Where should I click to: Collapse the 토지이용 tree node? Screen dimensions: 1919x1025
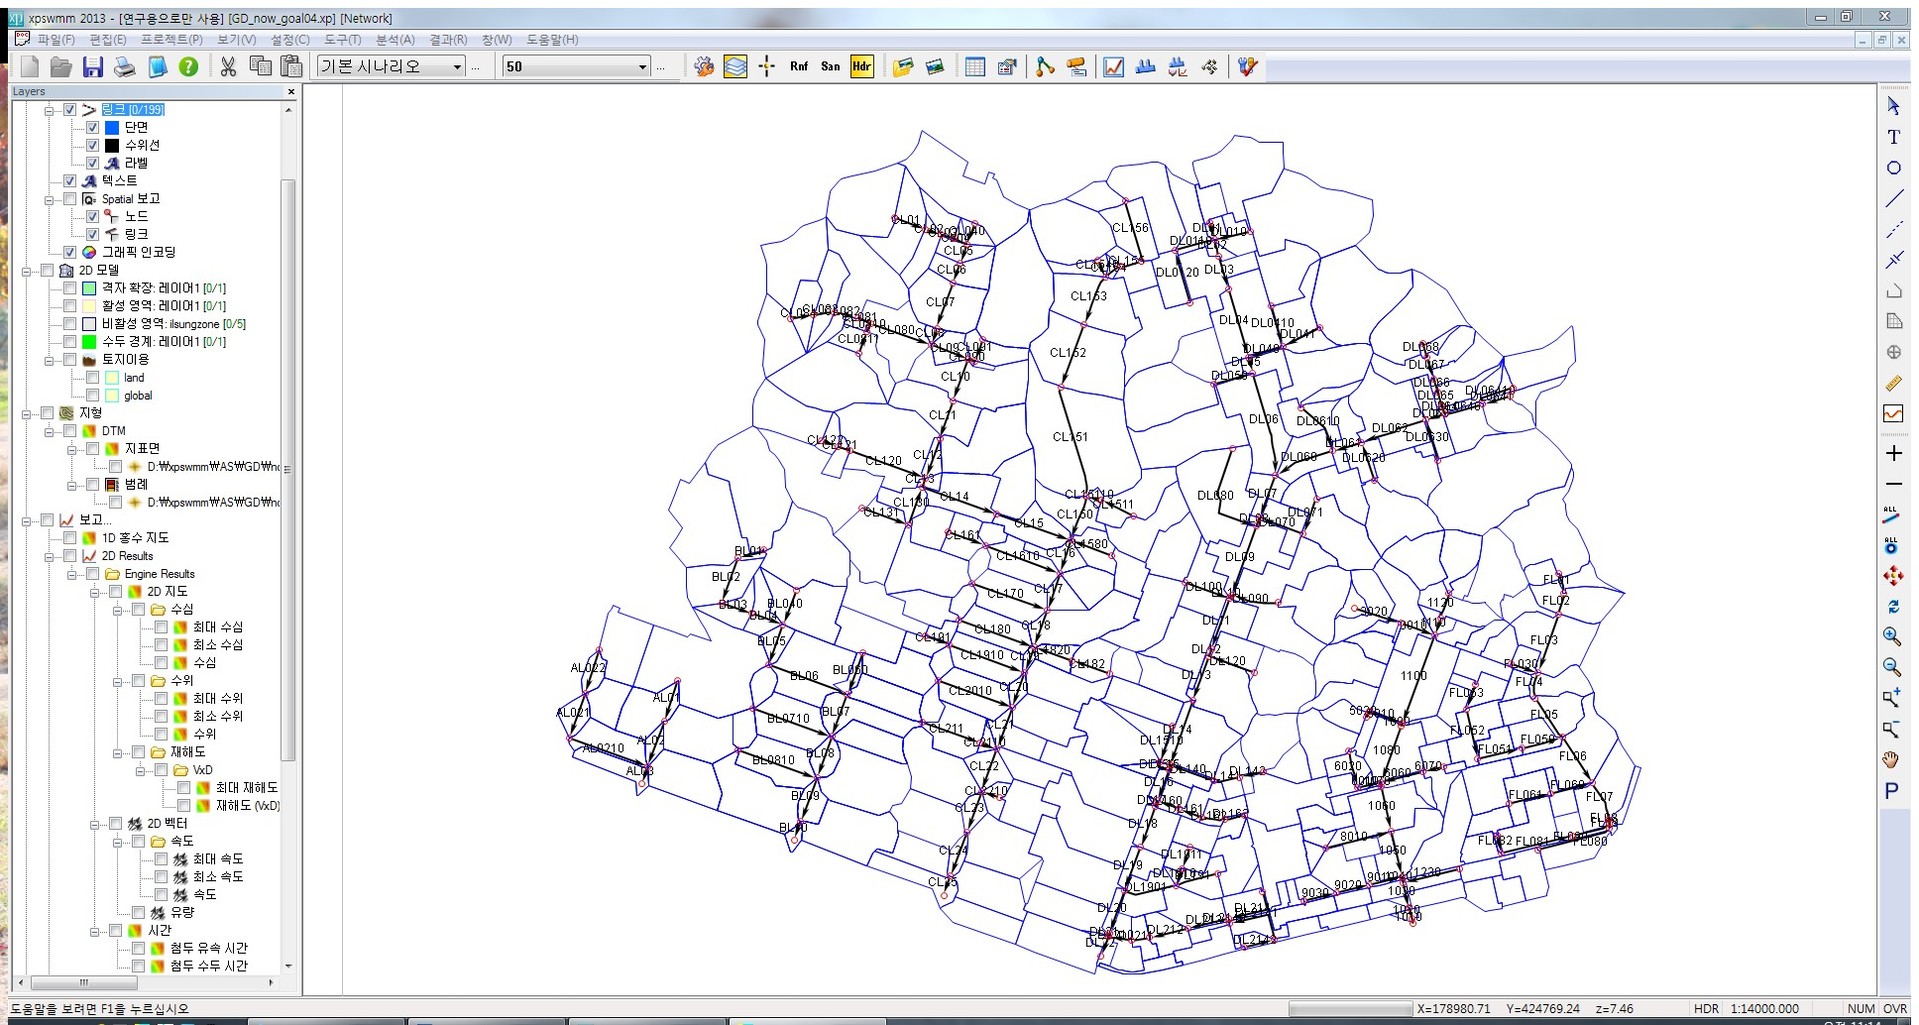(48, 360)
